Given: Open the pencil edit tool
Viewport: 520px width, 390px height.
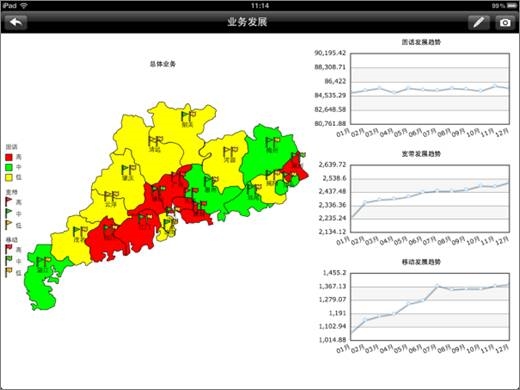Looking at the screenshot, I should click(479, 22).
